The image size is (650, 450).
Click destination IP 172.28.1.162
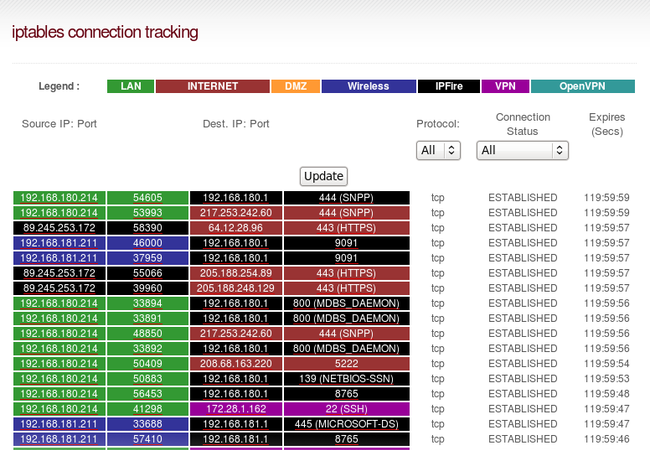[x=236, y=409]
